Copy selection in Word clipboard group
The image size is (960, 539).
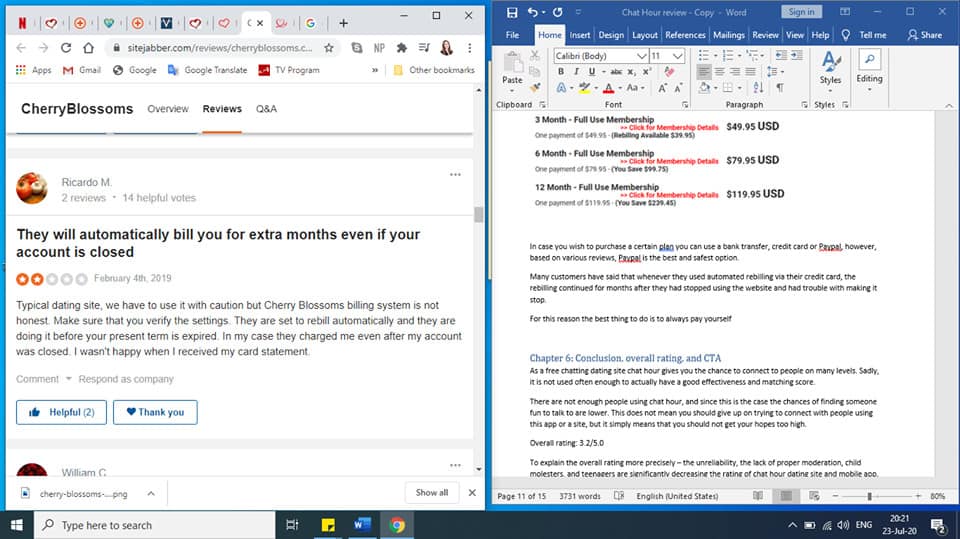[x=535, y=72]
